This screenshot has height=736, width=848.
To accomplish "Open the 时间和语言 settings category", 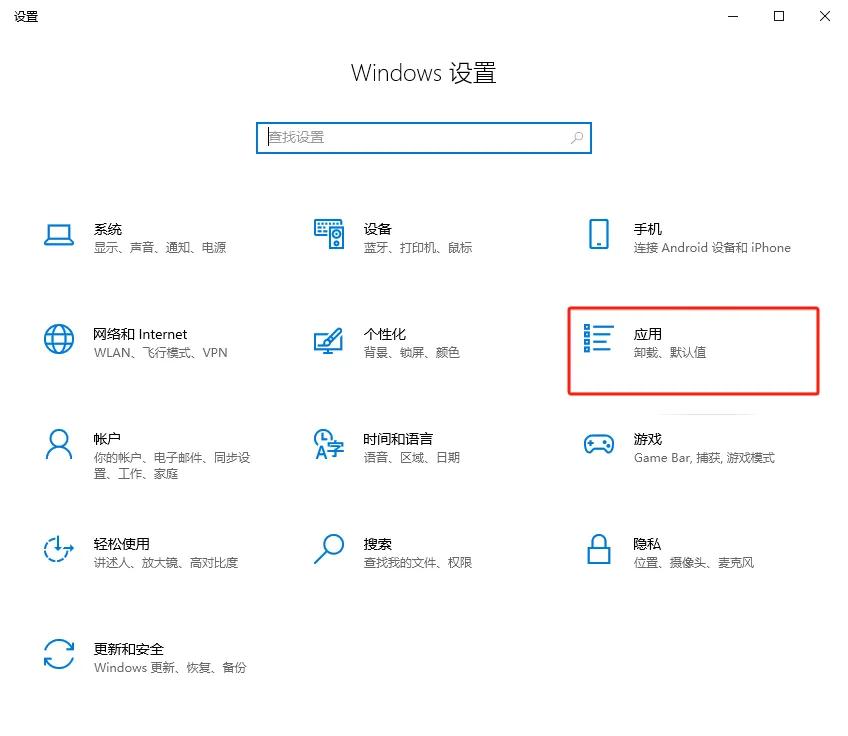I will click(387, 448).
